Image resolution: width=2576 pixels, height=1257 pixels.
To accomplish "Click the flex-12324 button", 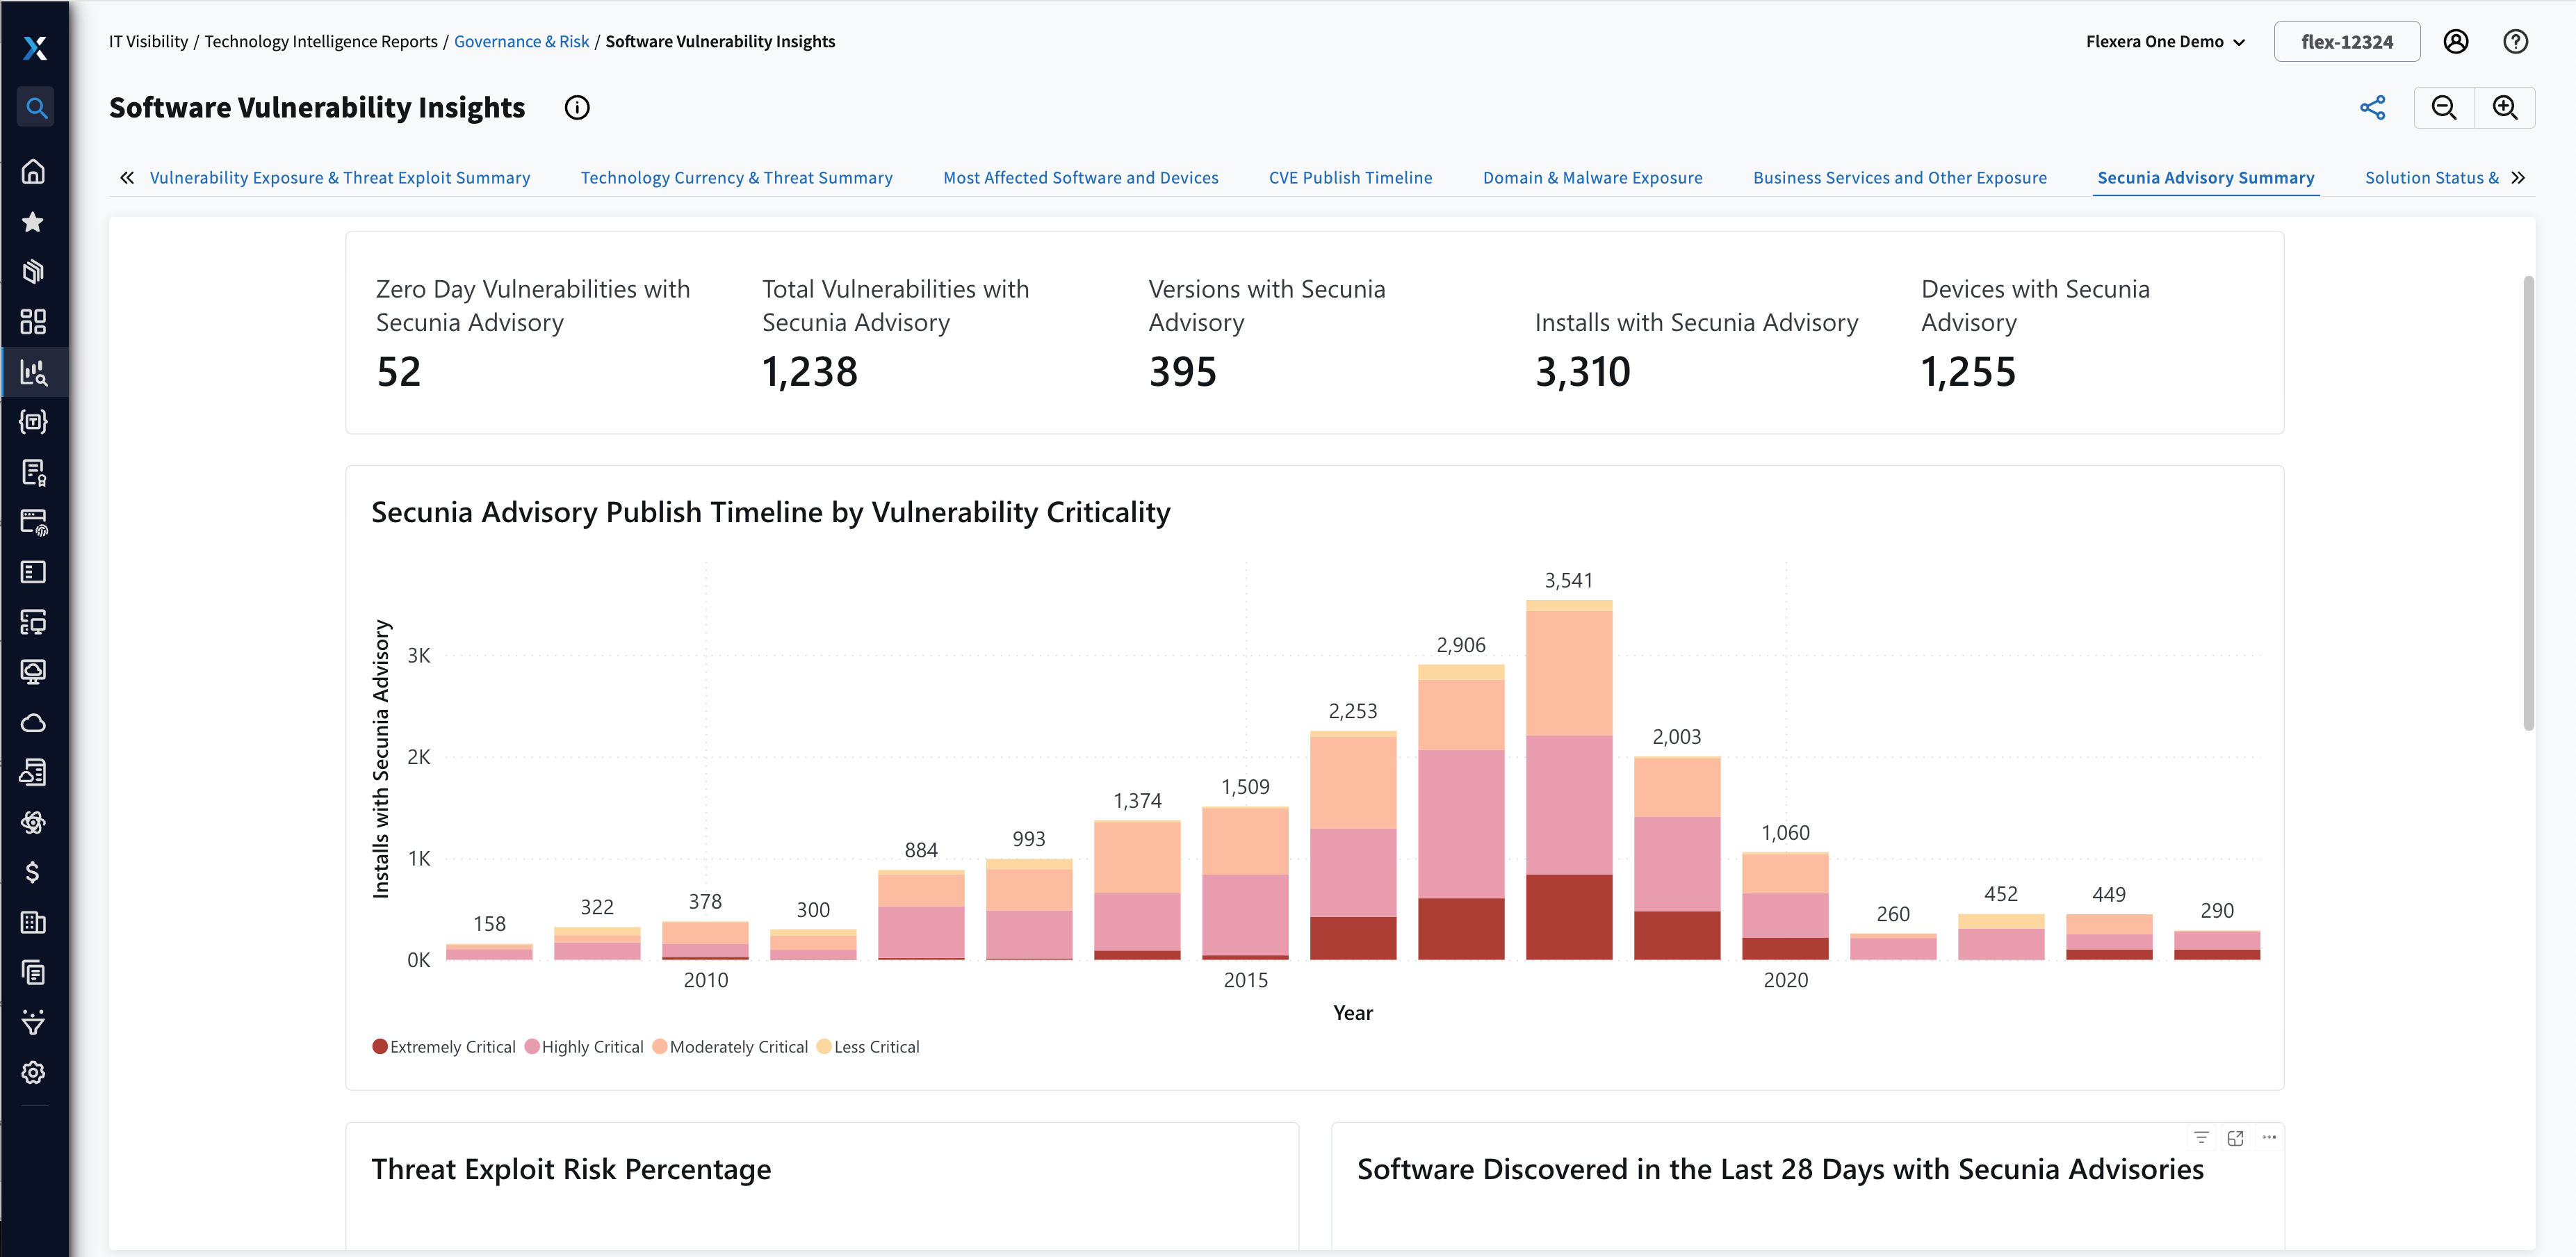I will [2347, 41].
